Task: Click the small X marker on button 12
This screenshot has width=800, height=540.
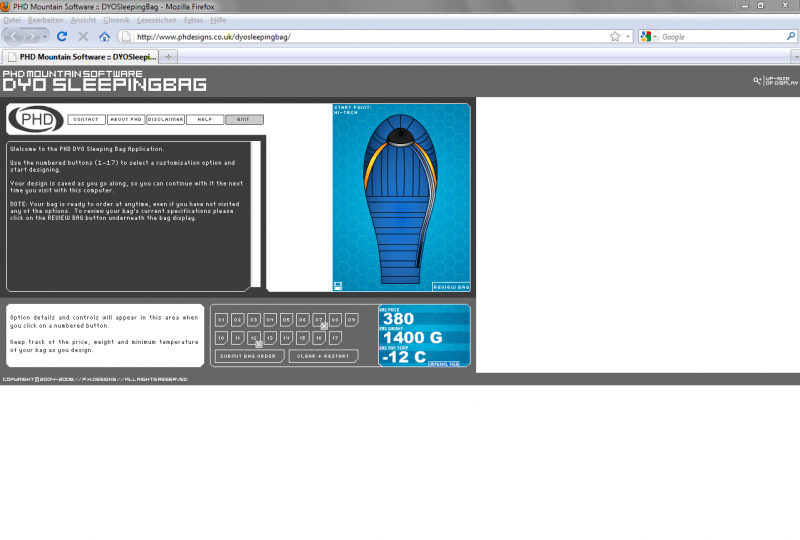Action: click(259, 345)
